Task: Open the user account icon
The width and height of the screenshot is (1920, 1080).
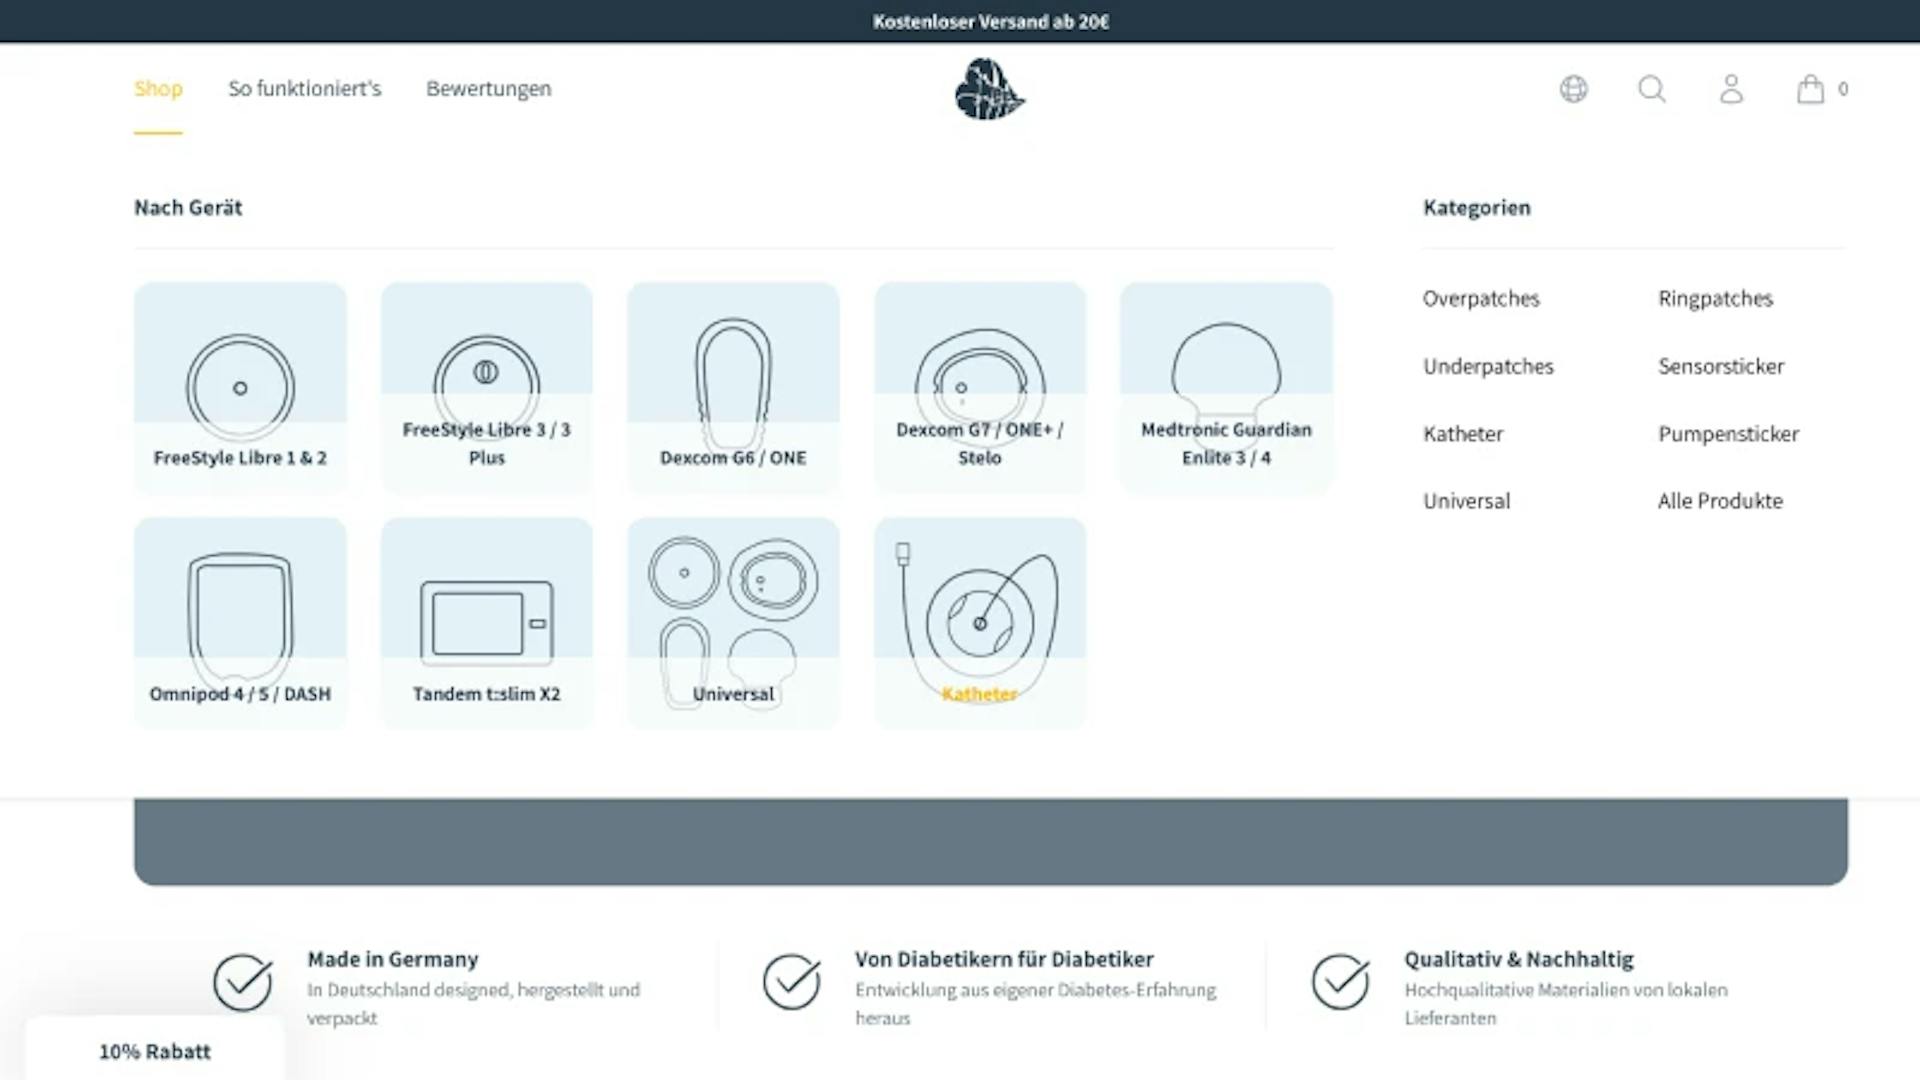Action: (1731, 89)
